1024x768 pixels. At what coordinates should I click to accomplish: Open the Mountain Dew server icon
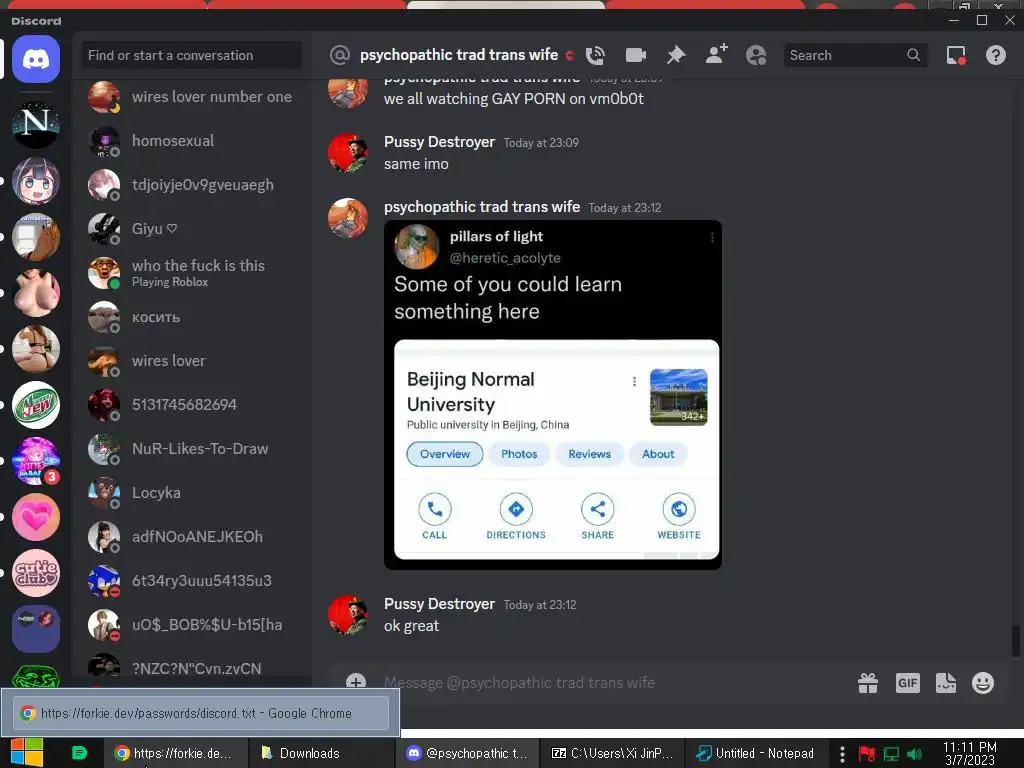point(36,405)
